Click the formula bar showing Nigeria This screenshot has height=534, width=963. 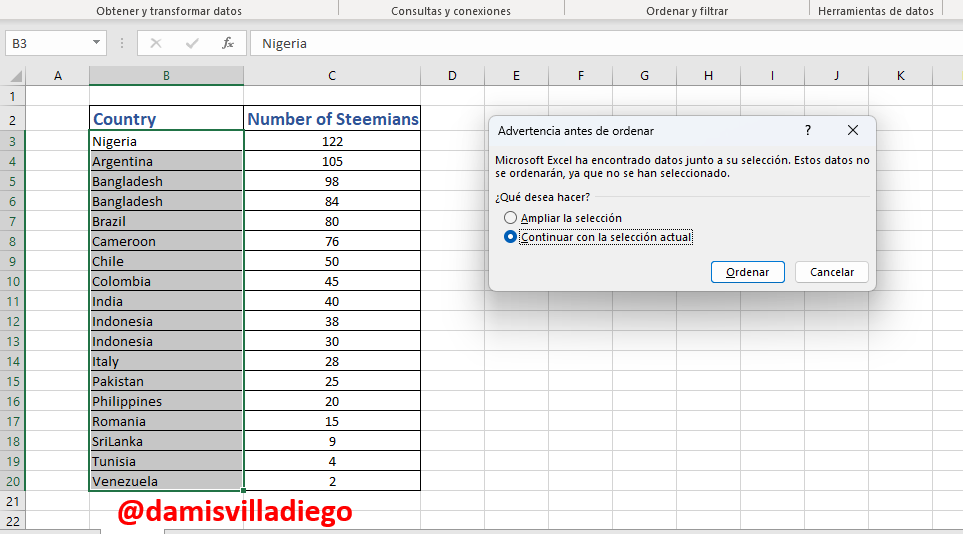pyautogui.click(x=606, y=44)
